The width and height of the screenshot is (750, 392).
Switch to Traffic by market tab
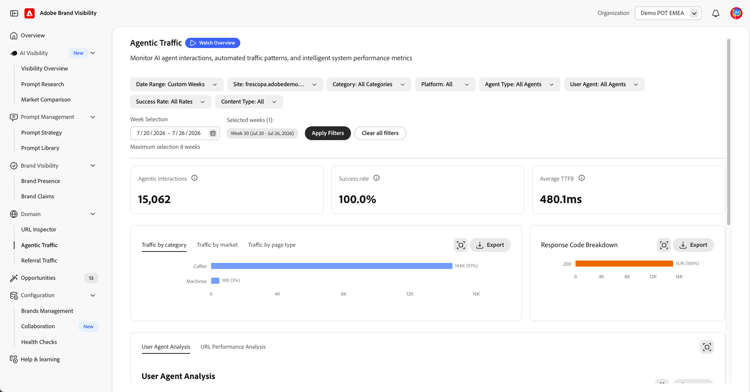(217, 245)
